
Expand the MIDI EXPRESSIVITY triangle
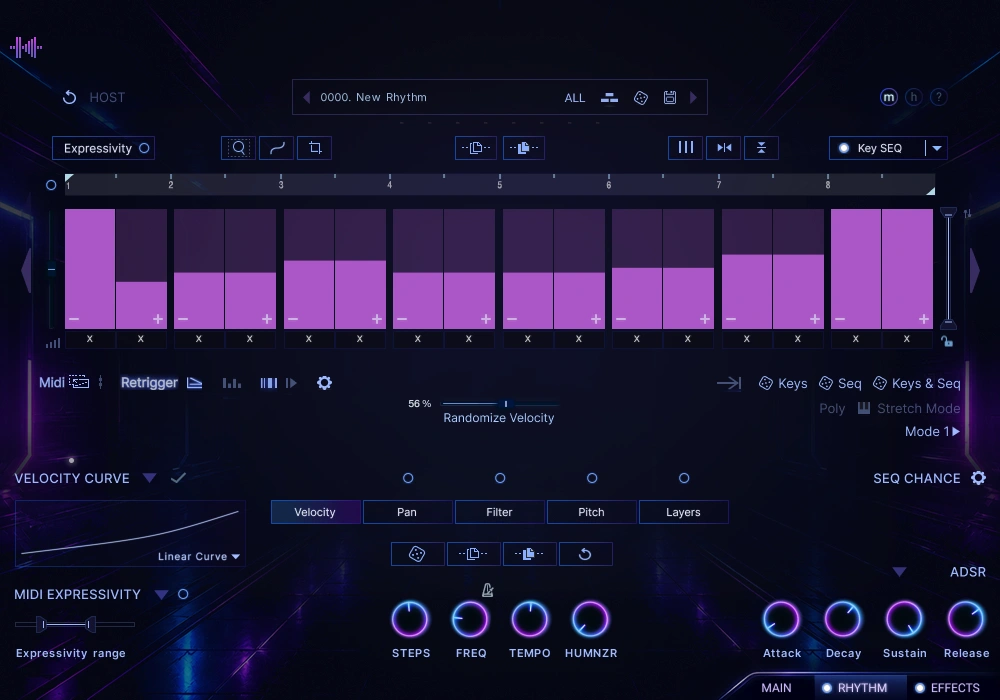click(161, 595)
